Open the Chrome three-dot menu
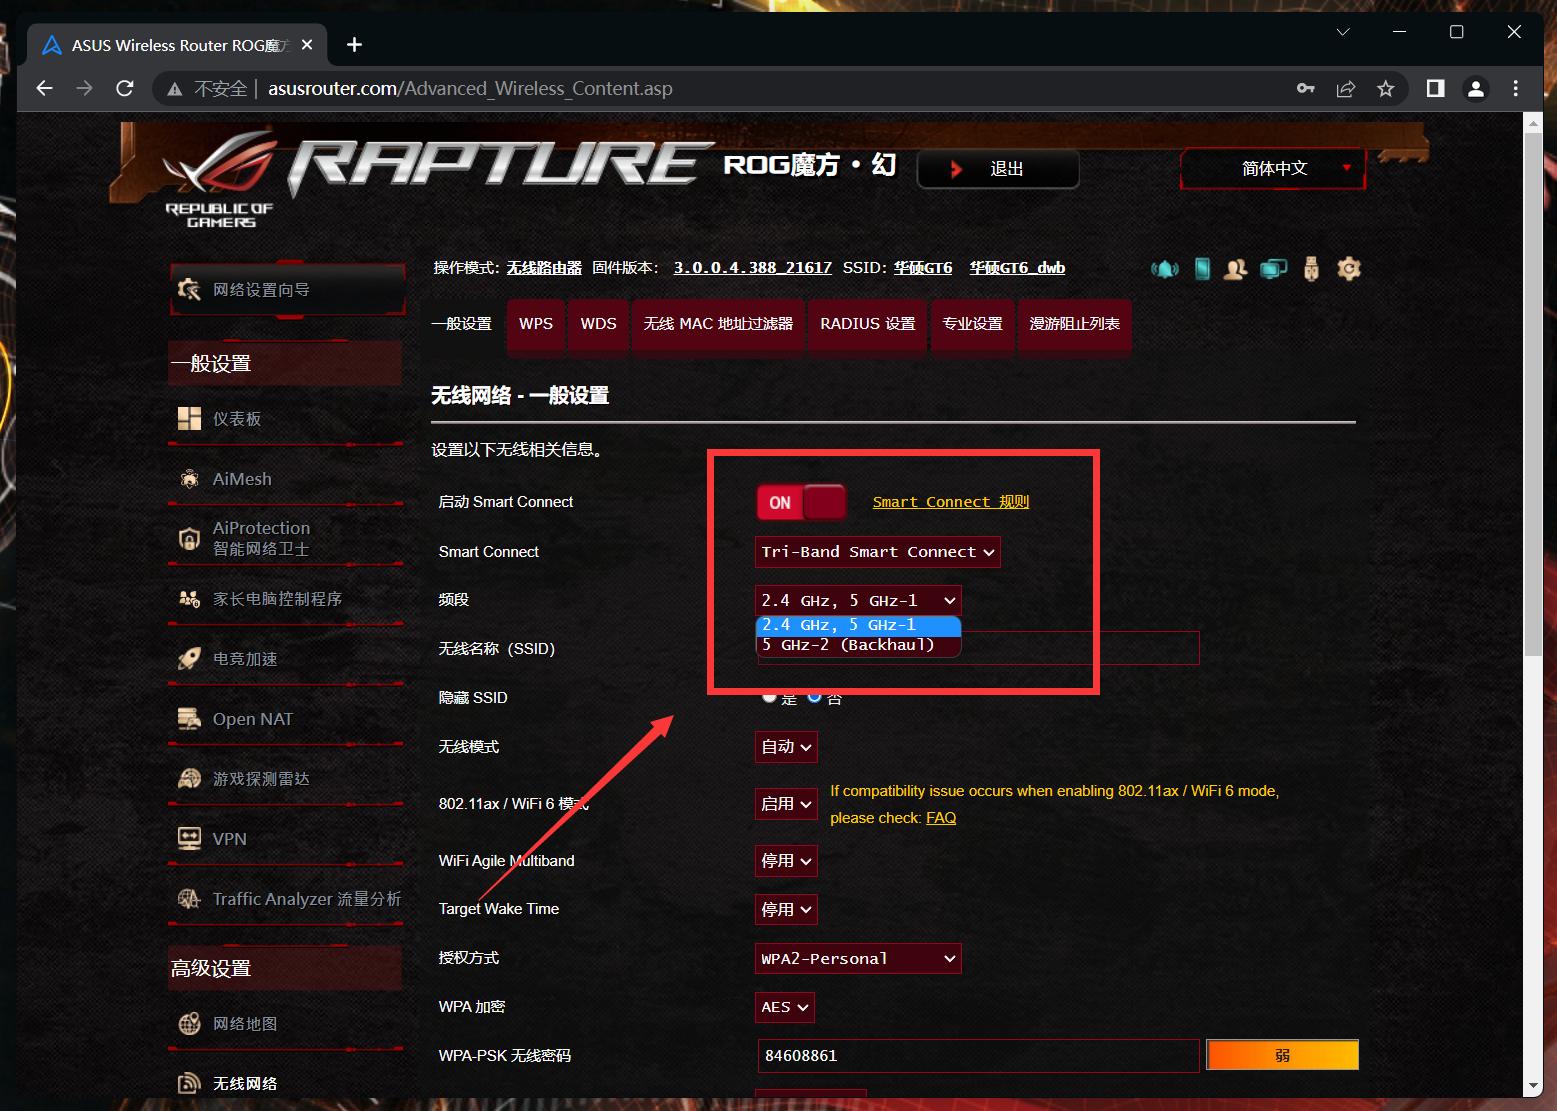The width and height of the screenshot is (1557, 1111). pos(1516,88)
